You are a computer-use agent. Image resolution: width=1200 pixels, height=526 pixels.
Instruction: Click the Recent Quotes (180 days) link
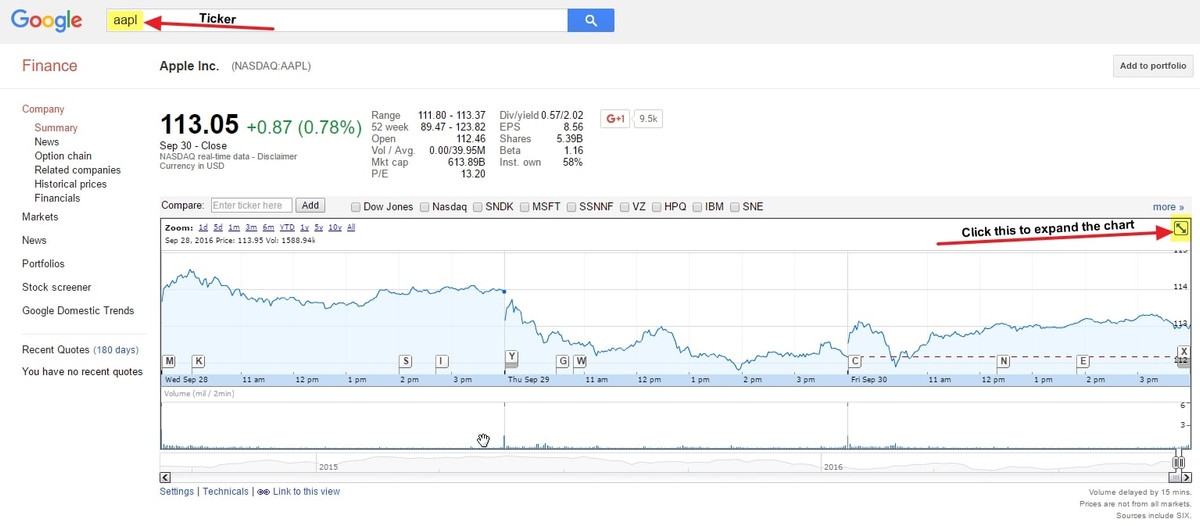coord(80,350)
